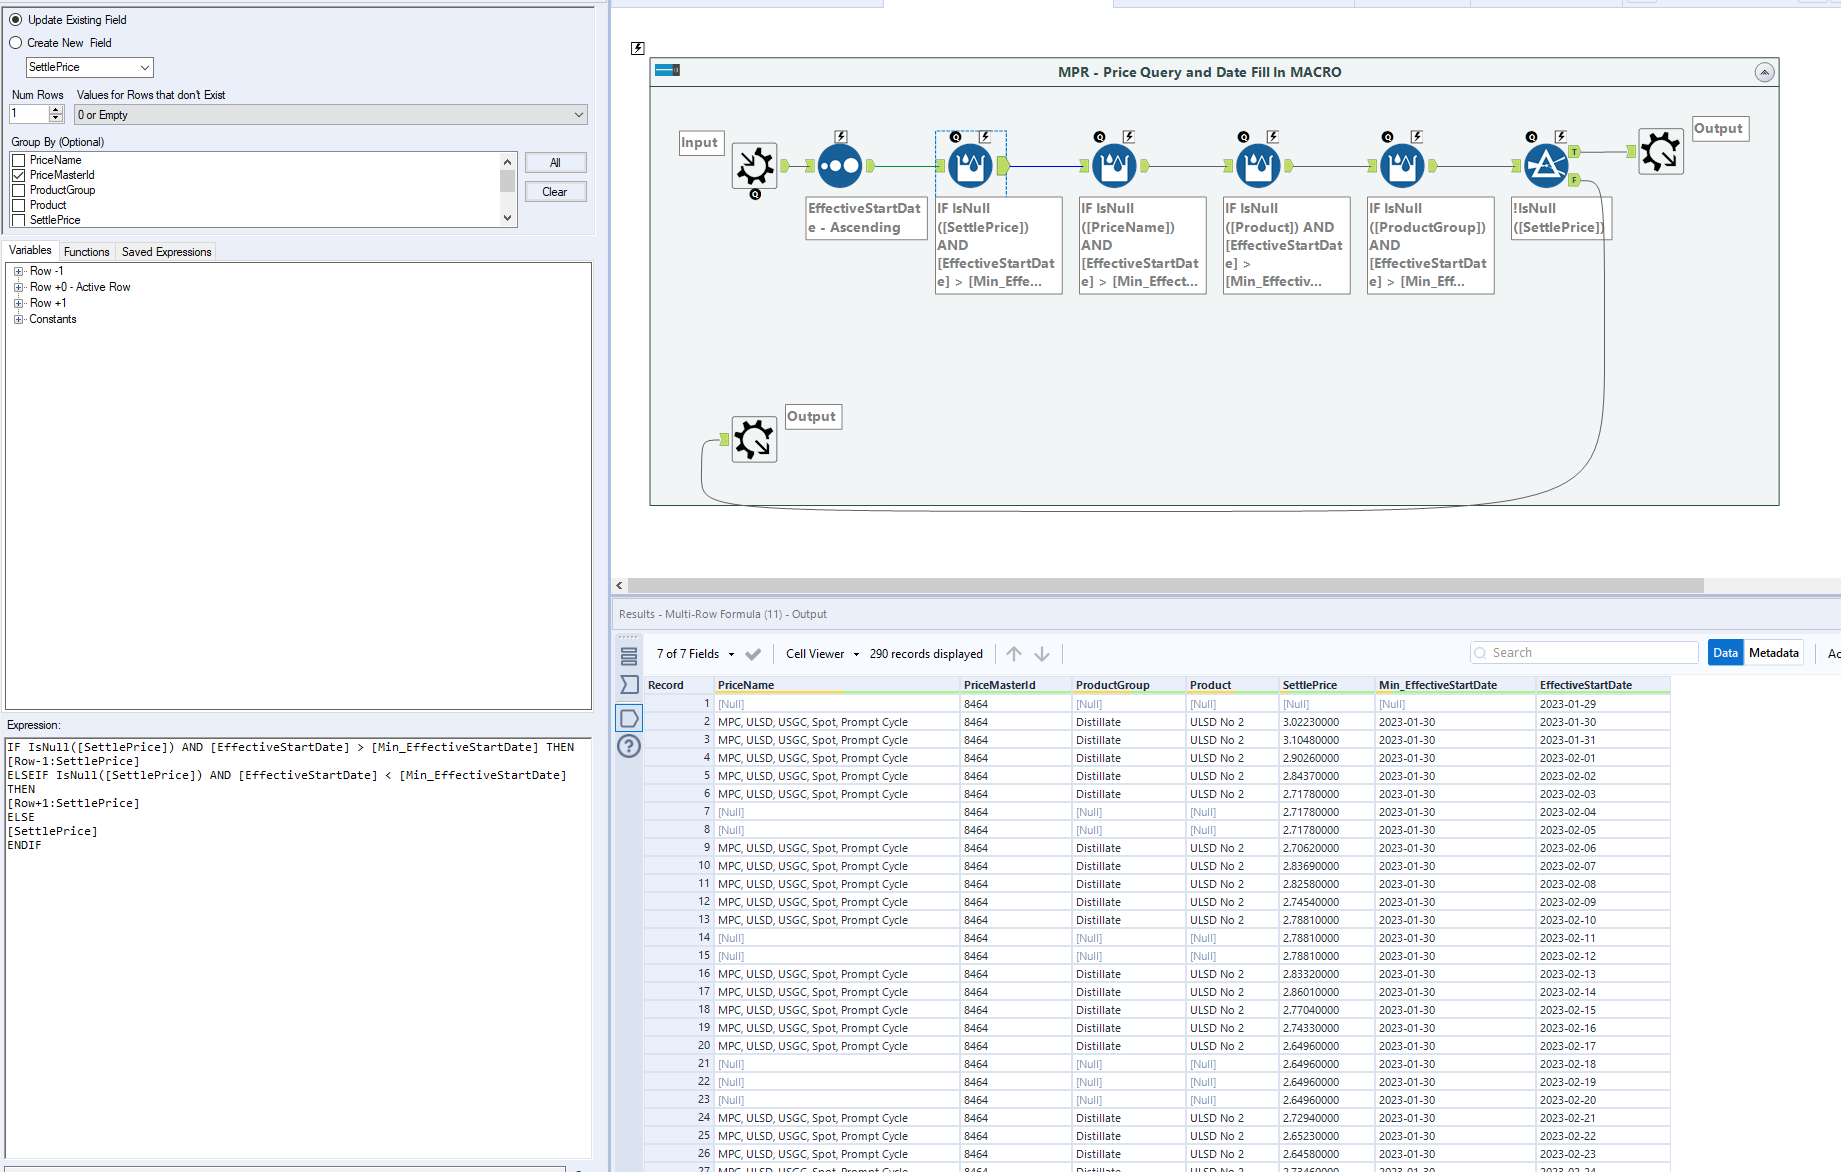Move to previous record with up arrow

pos(1014,654)
